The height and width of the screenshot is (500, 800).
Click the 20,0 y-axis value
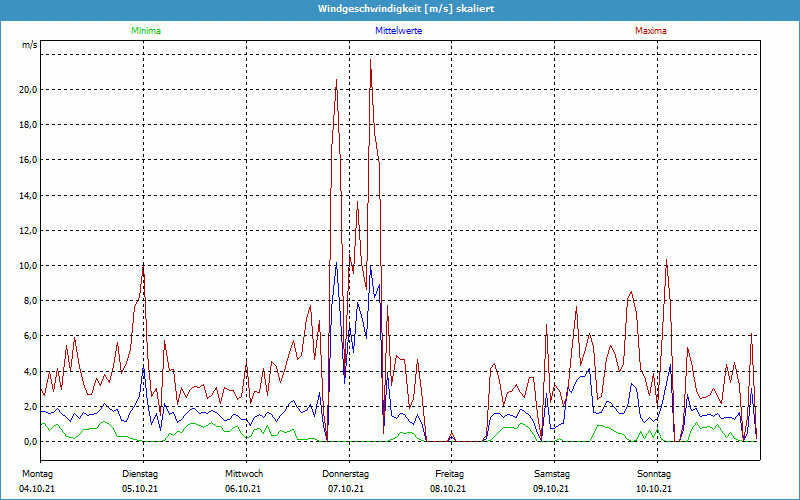coord(28,90)
